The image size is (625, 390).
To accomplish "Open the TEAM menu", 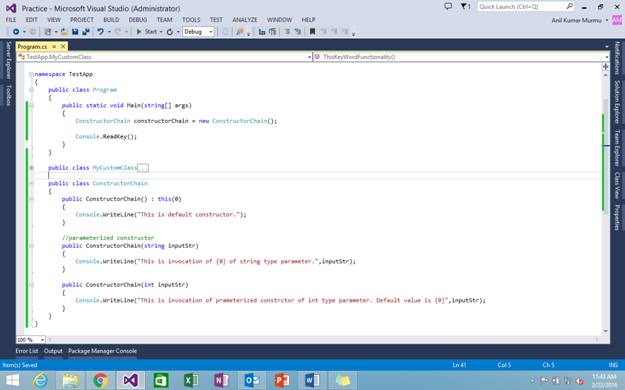I will pos(164,20).
